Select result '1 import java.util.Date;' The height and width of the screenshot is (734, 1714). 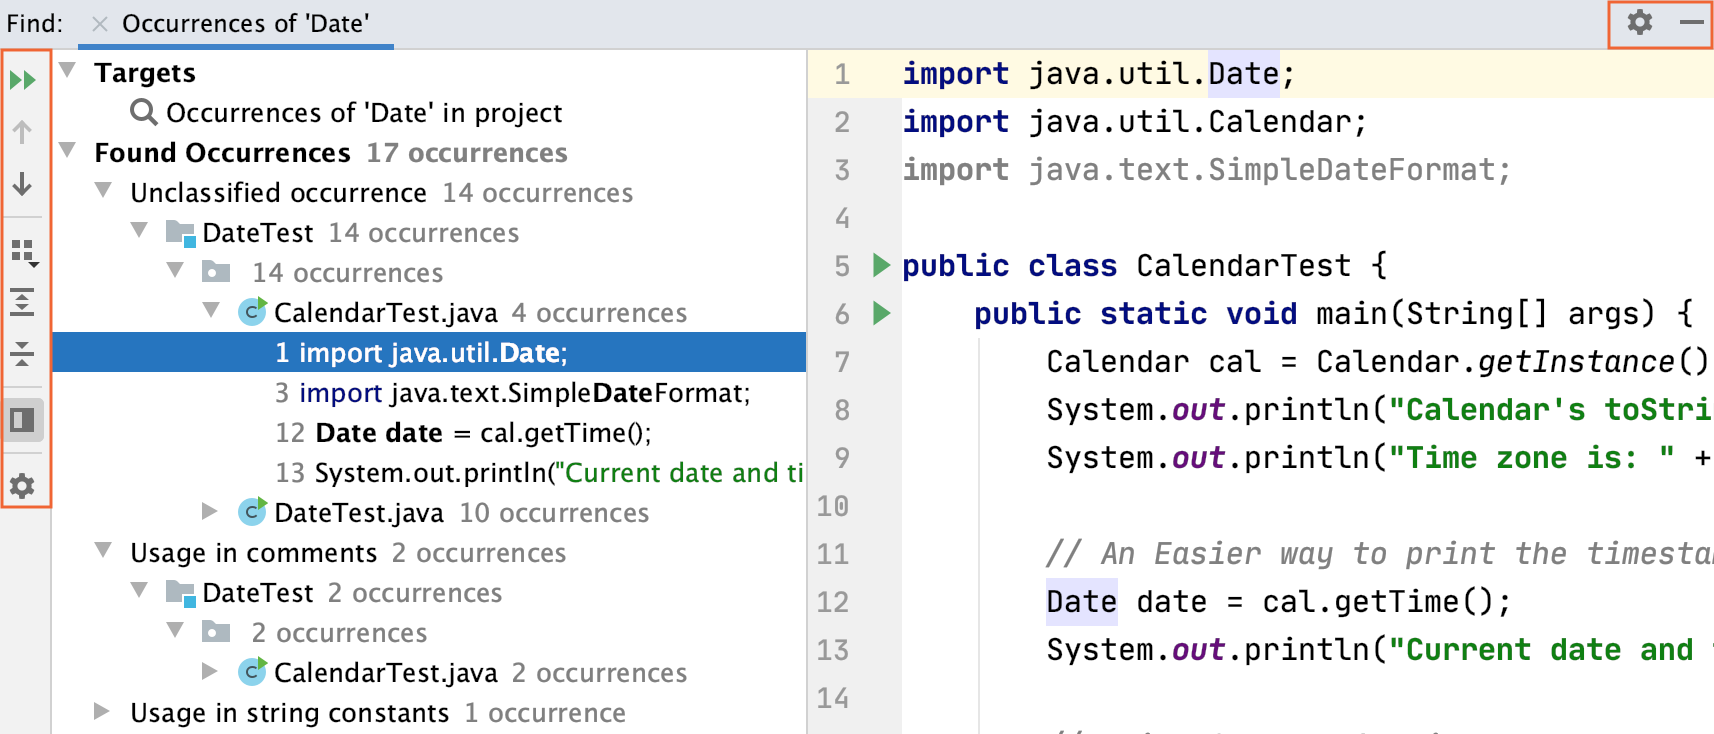point(429,352)
